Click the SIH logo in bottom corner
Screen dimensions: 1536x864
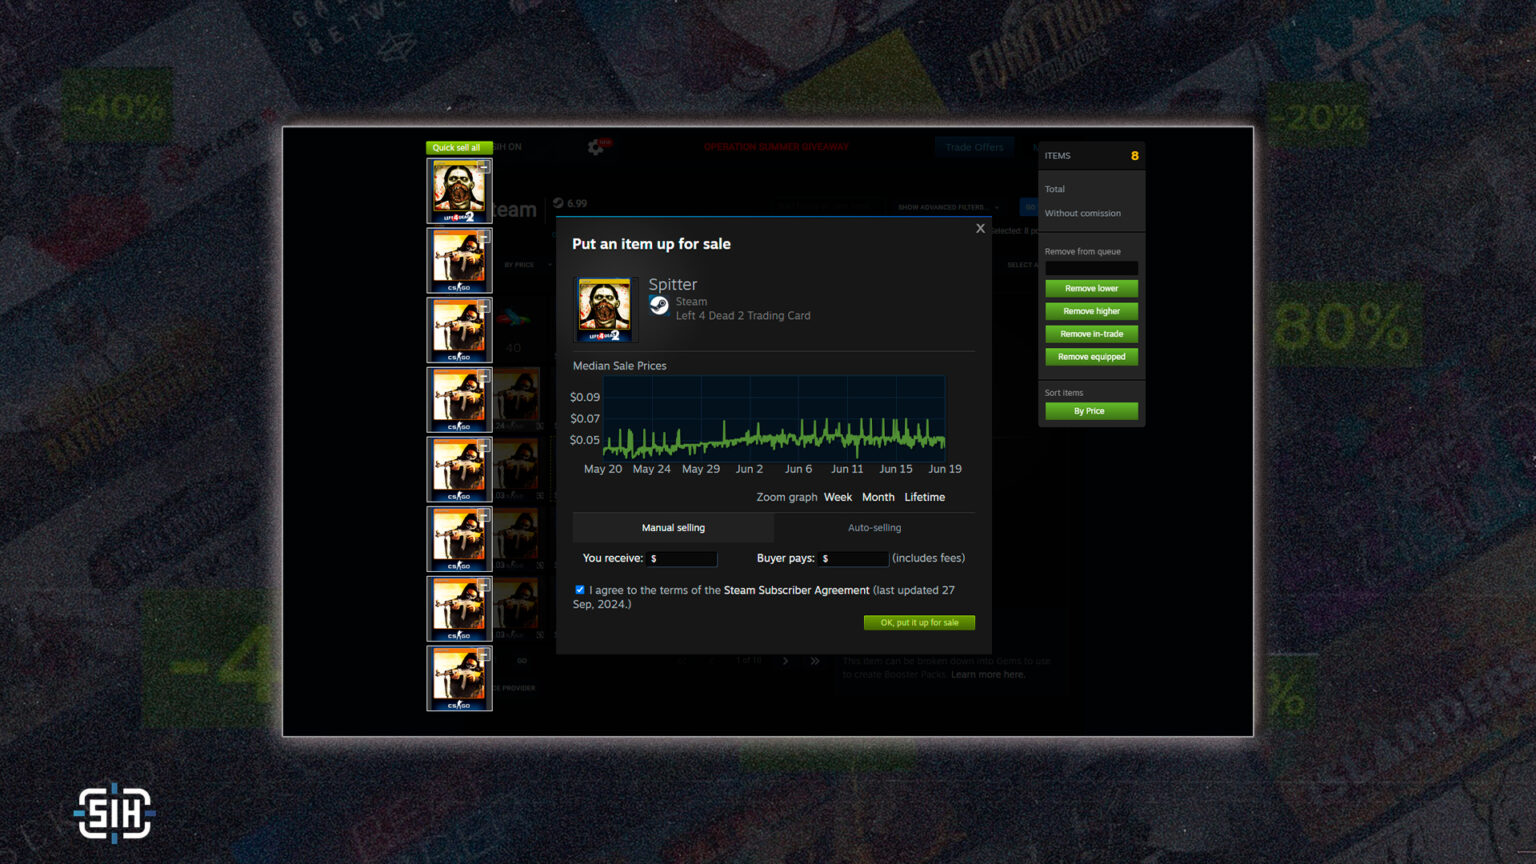click(114, 812)
